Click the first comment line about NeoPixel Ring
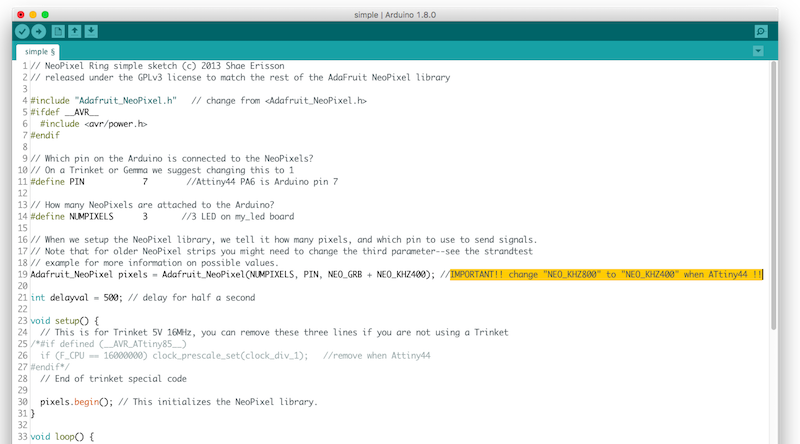The height and width of the screenshot is (444, 800). (157, 66)
